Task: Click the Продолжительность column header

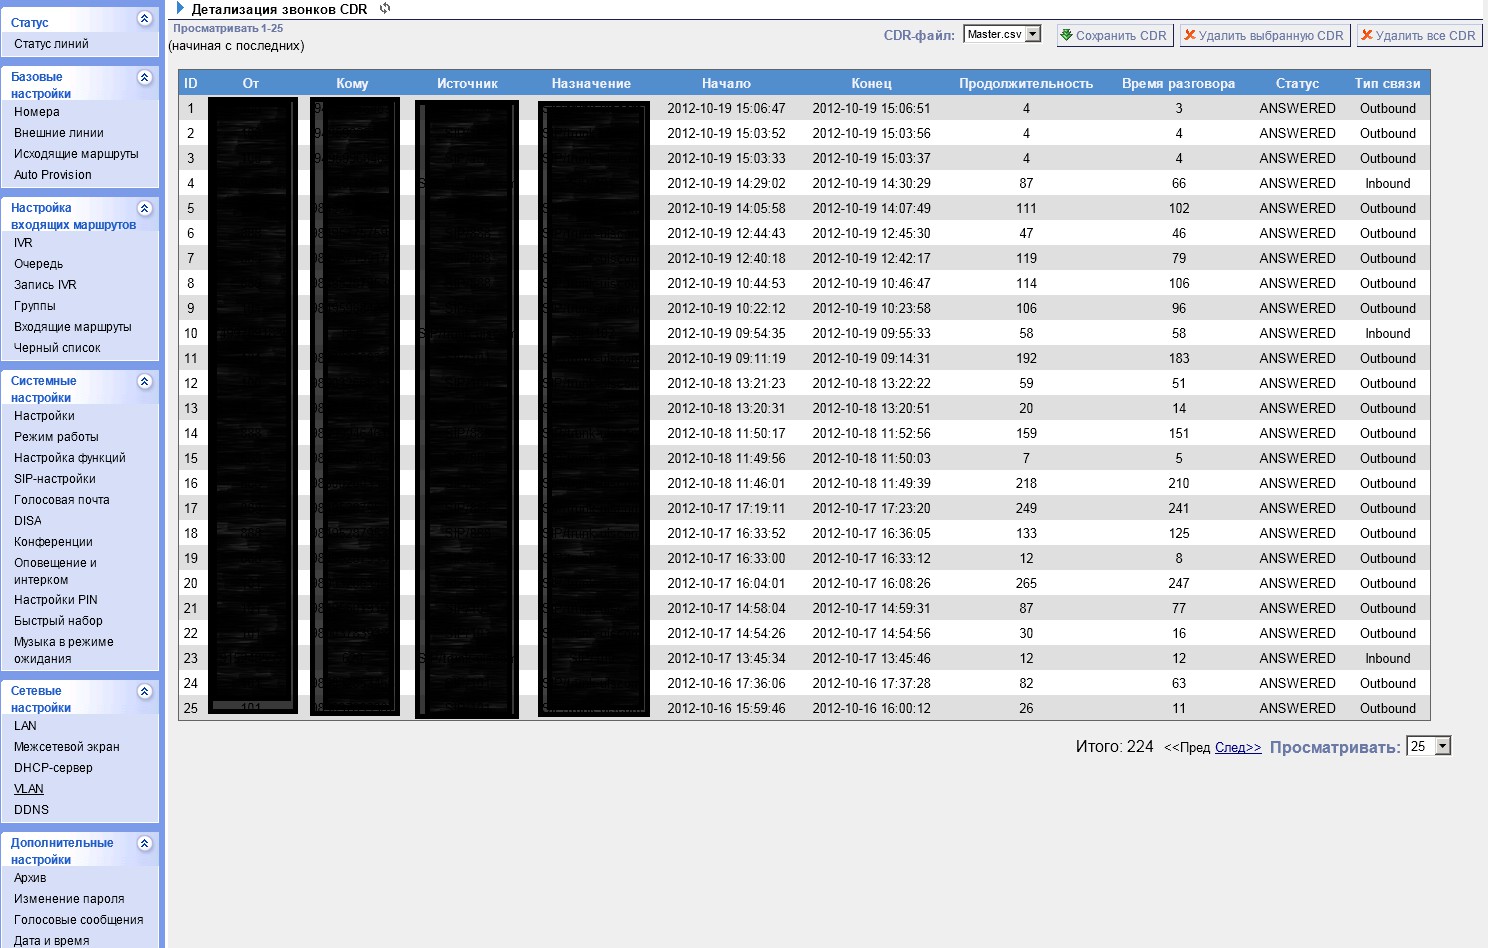Action: coord(1026,83)
